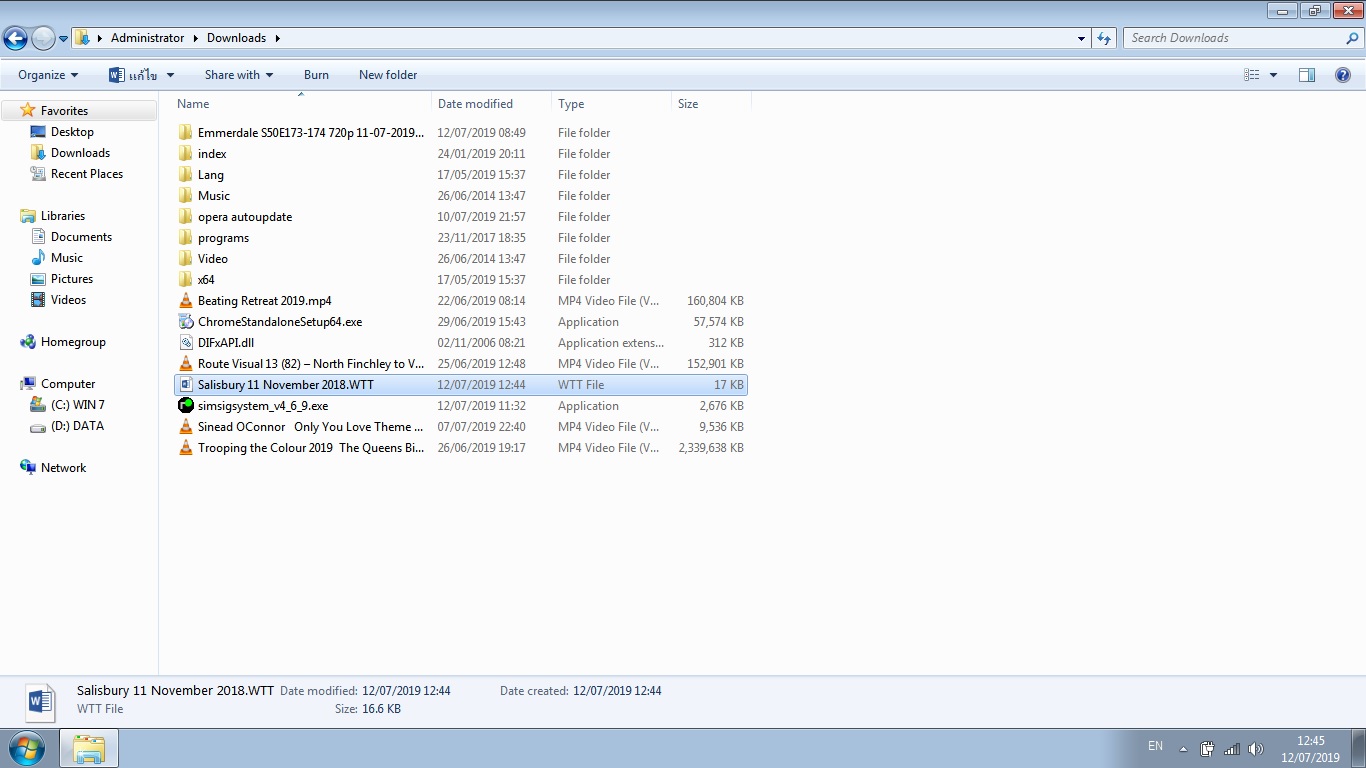Select the opera autoupdate folder icon
This screenshot has height=768, width=1366.
click(186, 217)
